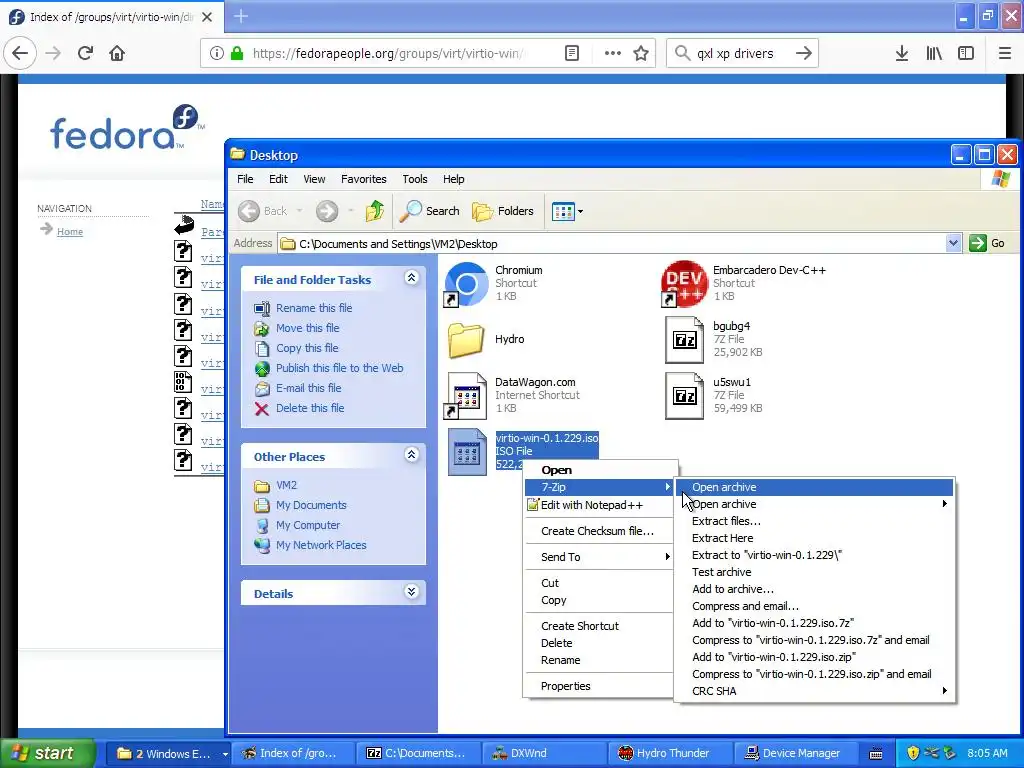The width and height of the screenshot is (1024, 768).
Task: Open the Explorer File menu
Action: point(245,179)
